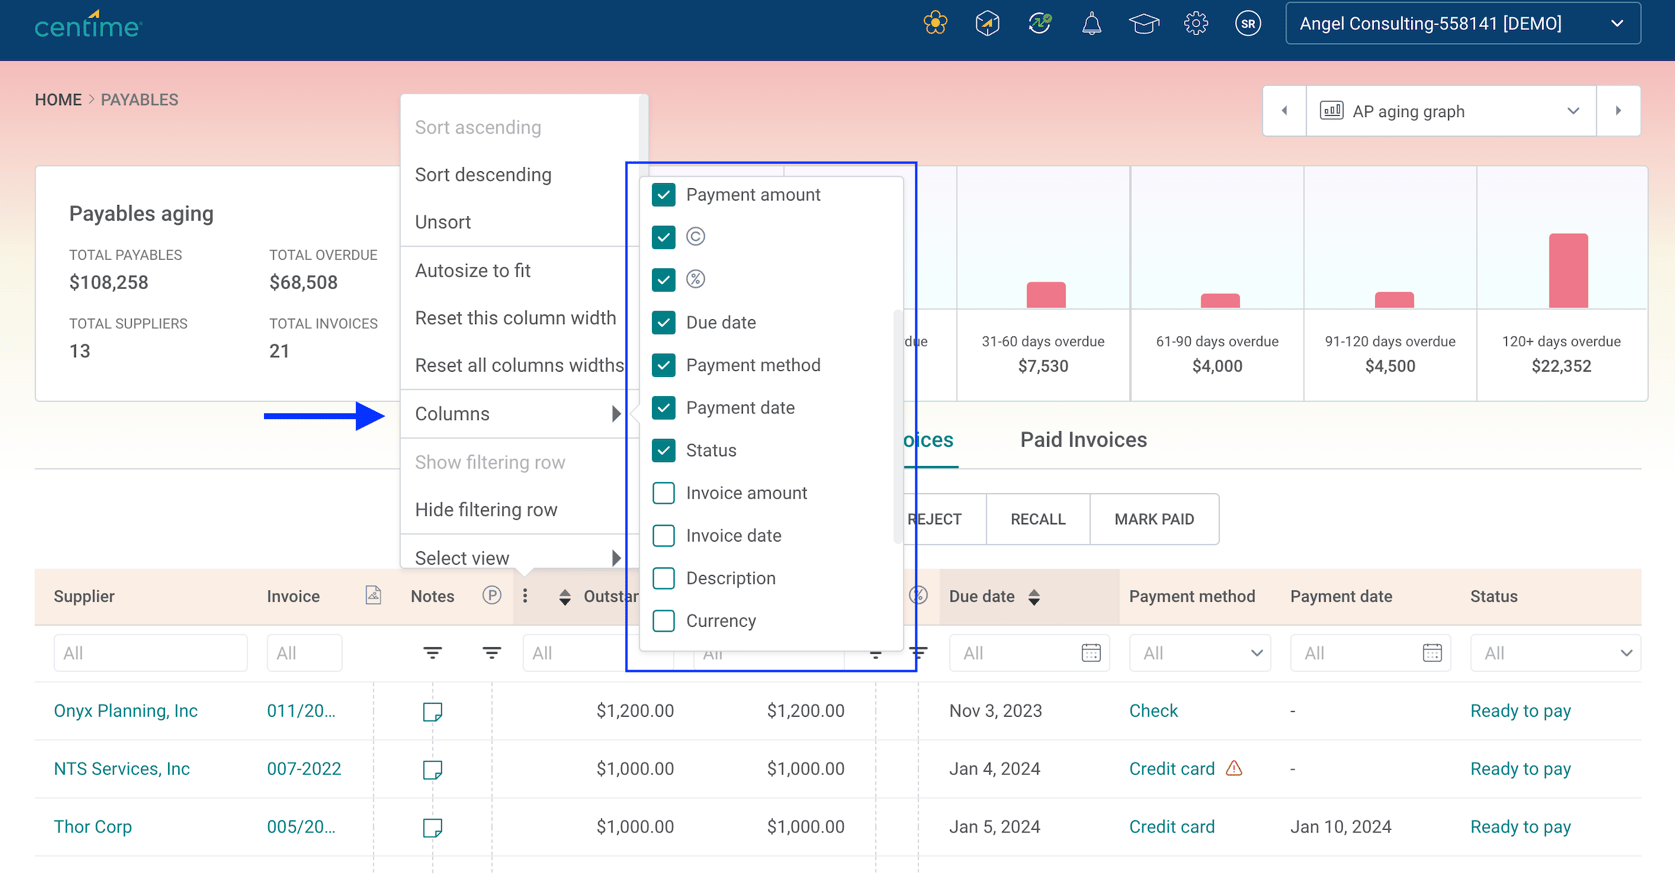Click Hide filtering row
Image resolution: width=1675 pixels, height=874 pixels.
486,510
